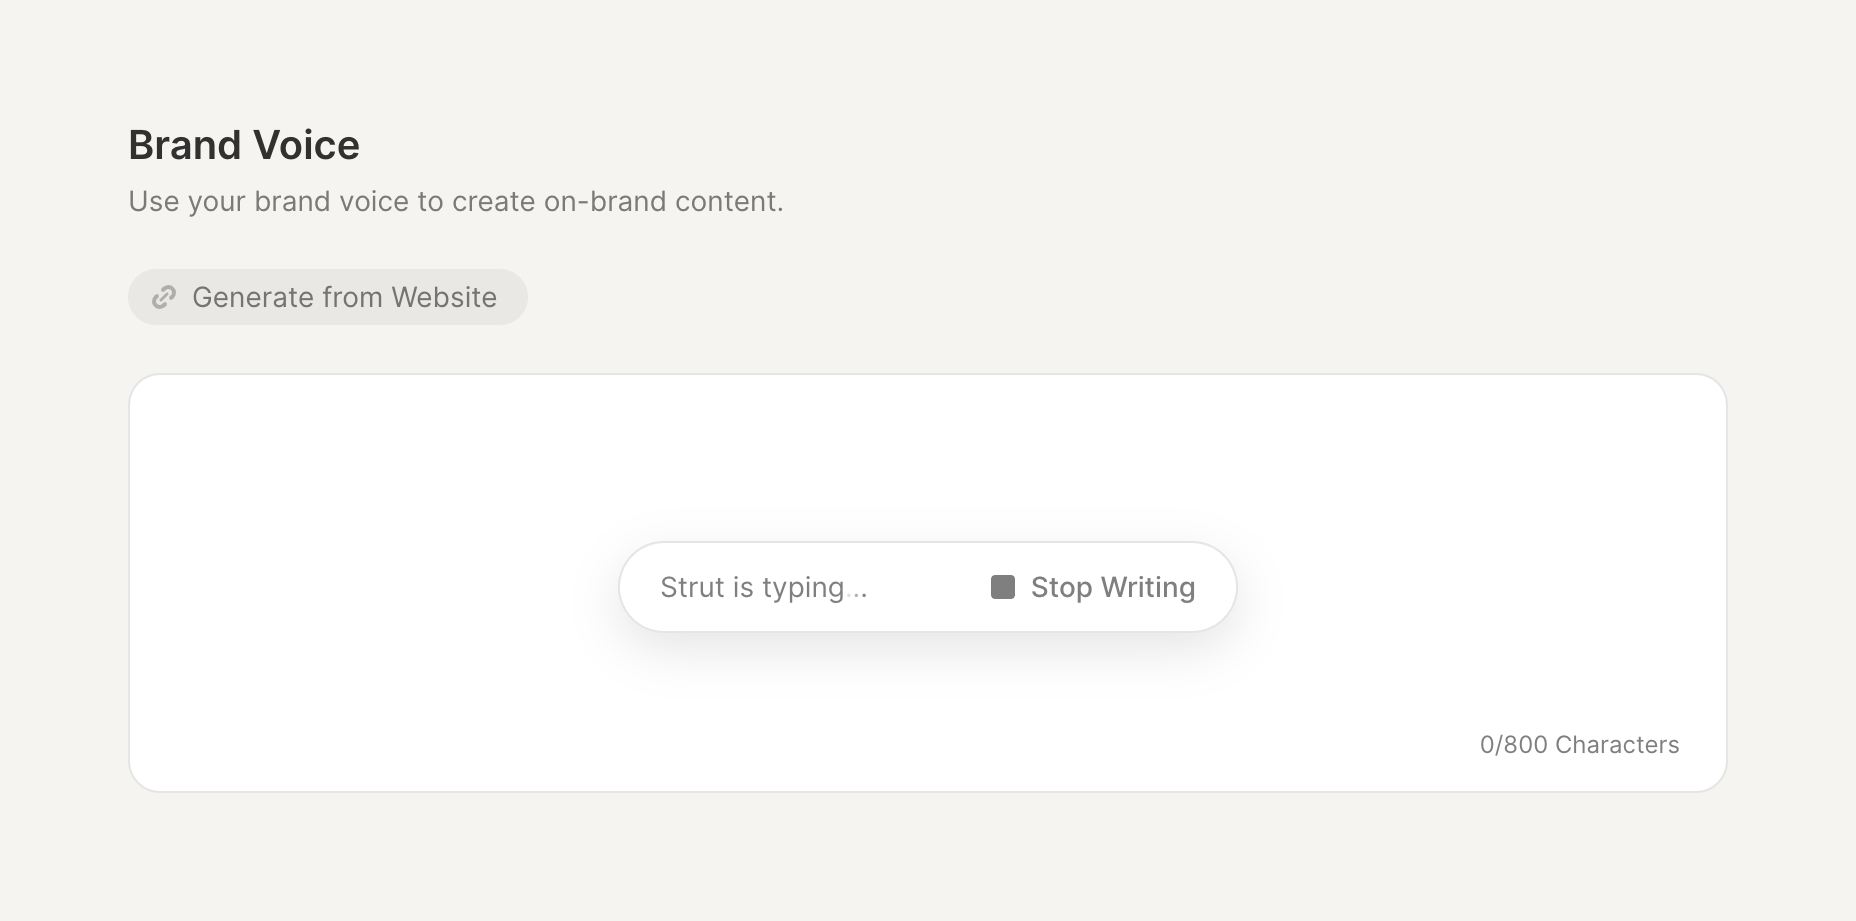Click the "on-brand content" subtitle line
Viewport: 1856px width, 921px height.
coord(663,201)
